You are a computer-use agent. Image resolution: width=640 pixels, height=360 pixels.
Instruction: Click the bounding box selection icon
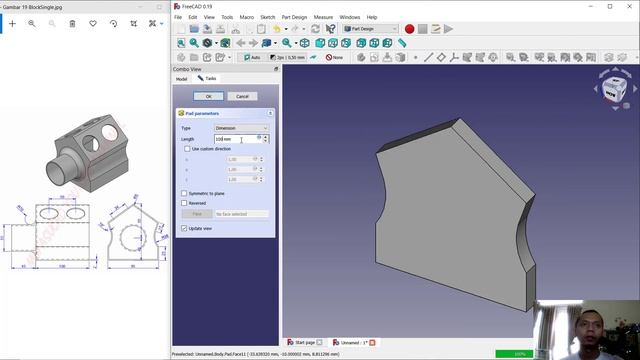pyautogui.click(x=225, y=43)
